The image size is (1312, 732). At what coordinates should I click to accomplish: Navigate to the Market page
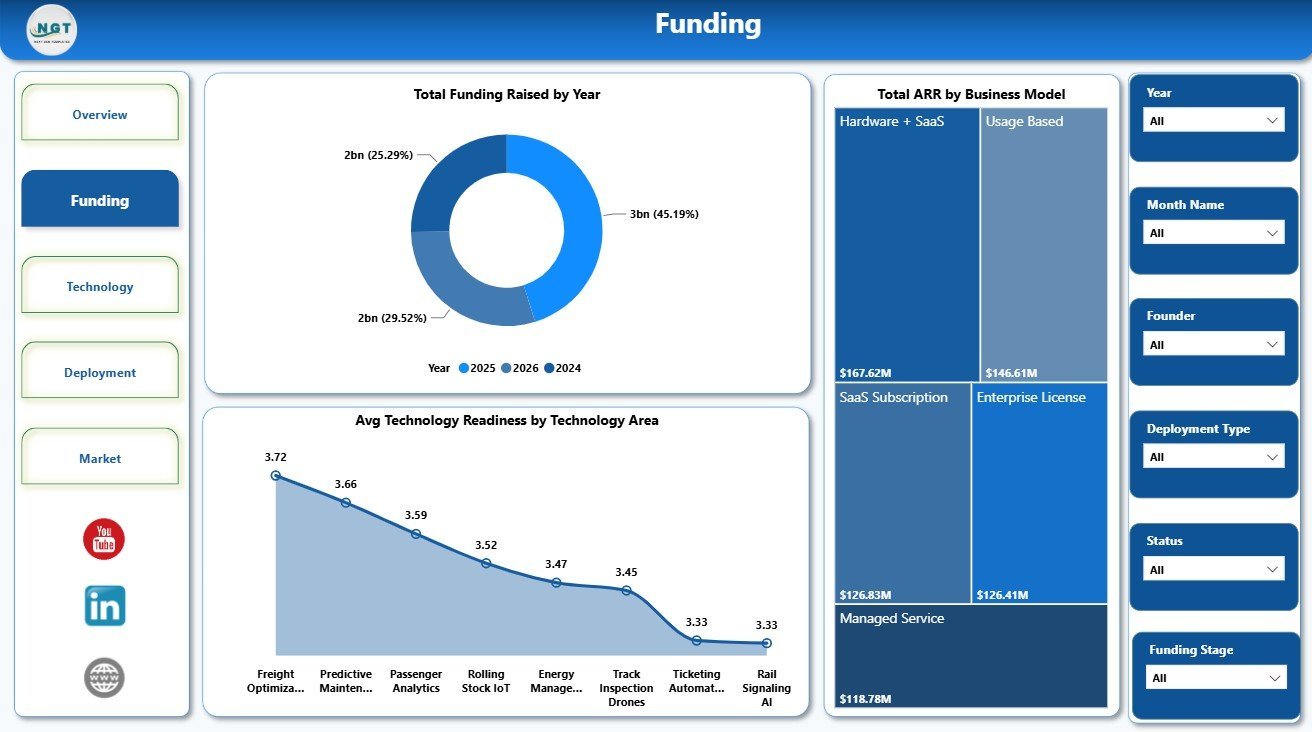coord(100,457)
